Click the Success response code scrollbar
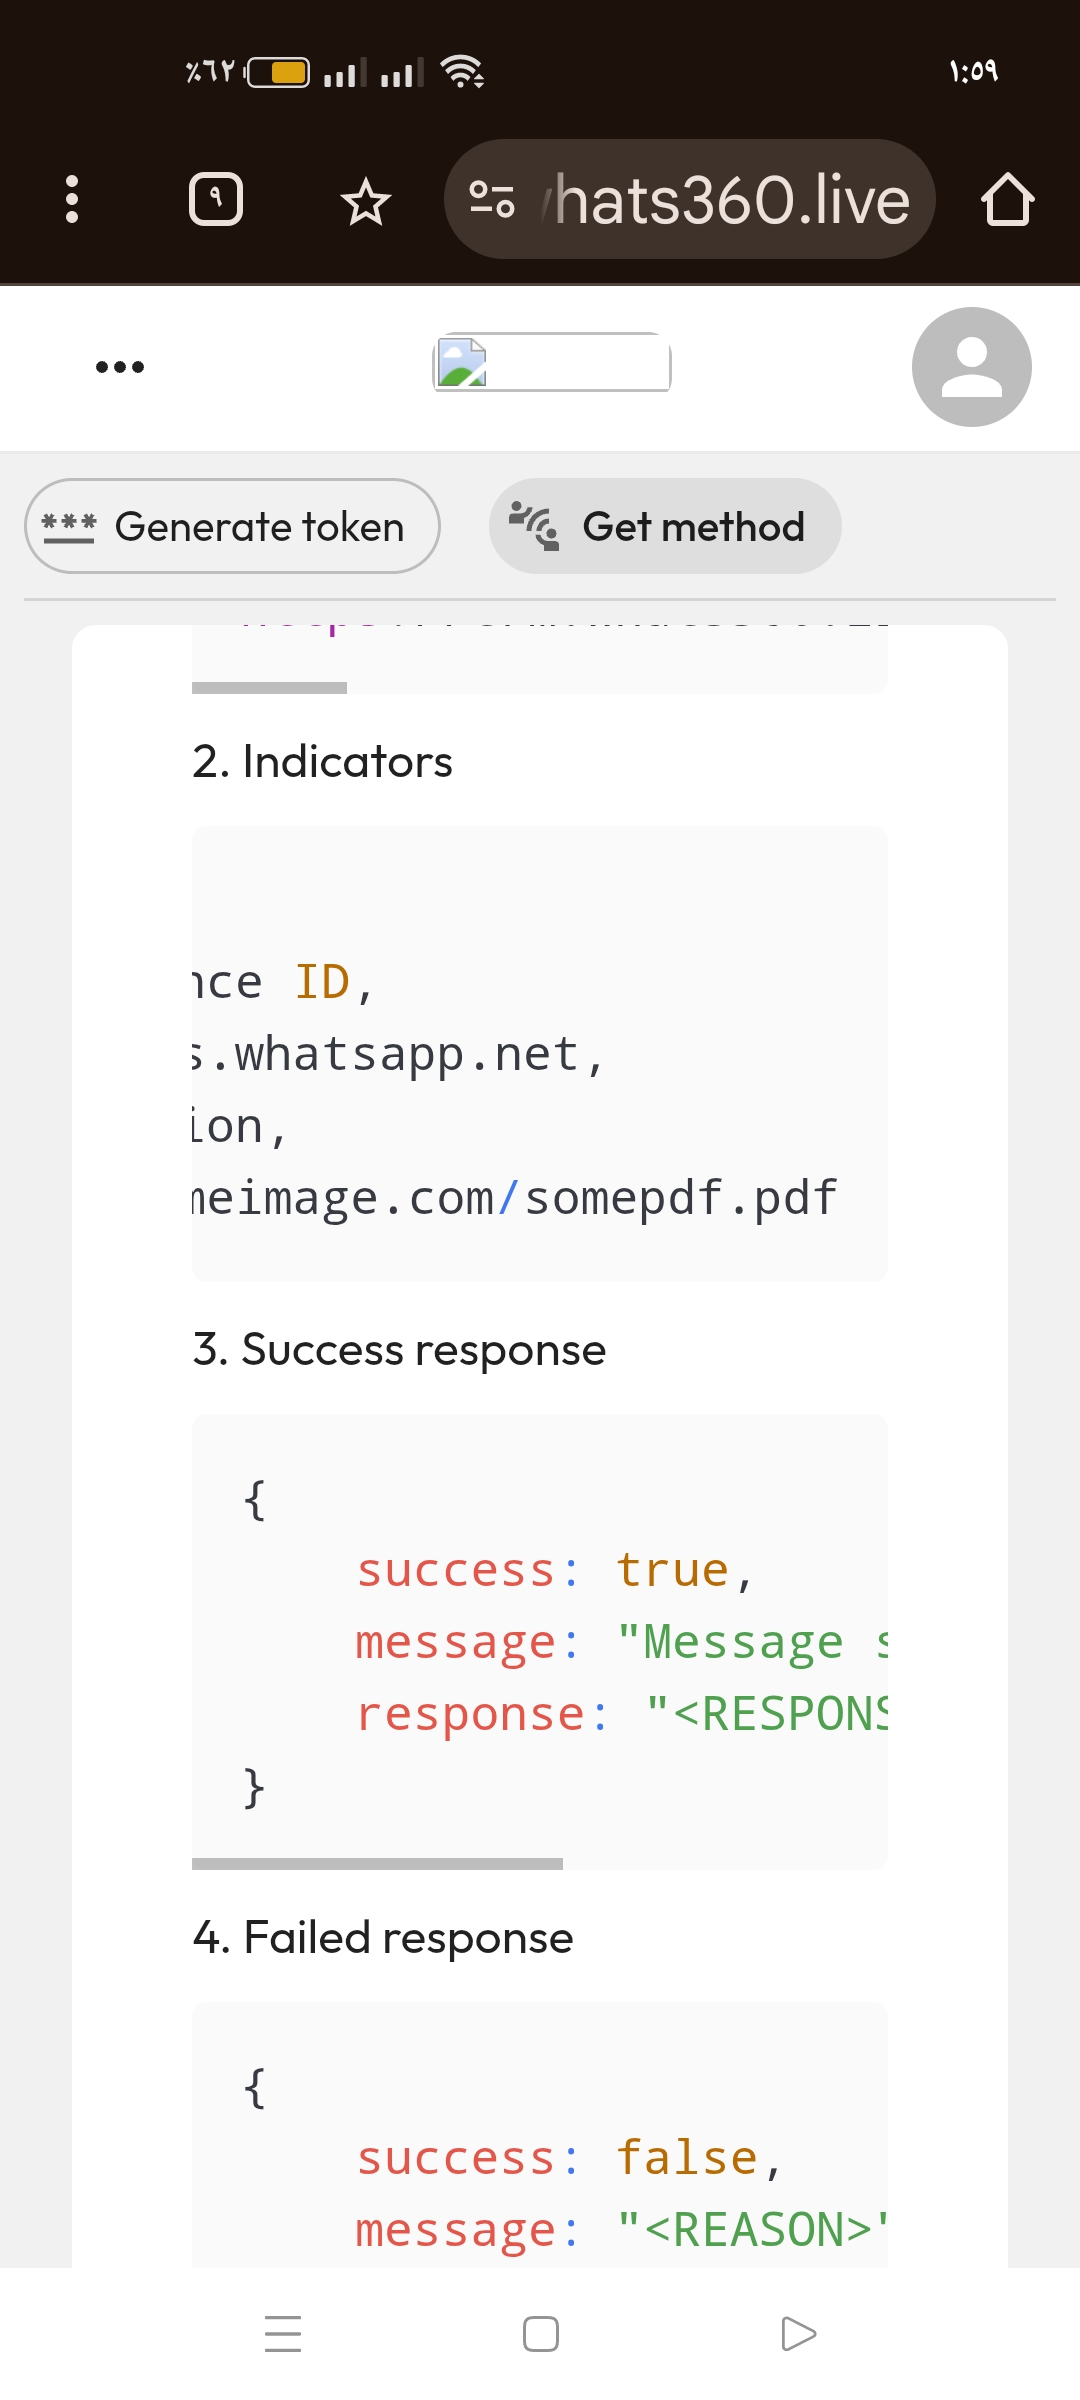The height and width of the screenshot is (2400, 1080). [377, 1863]
